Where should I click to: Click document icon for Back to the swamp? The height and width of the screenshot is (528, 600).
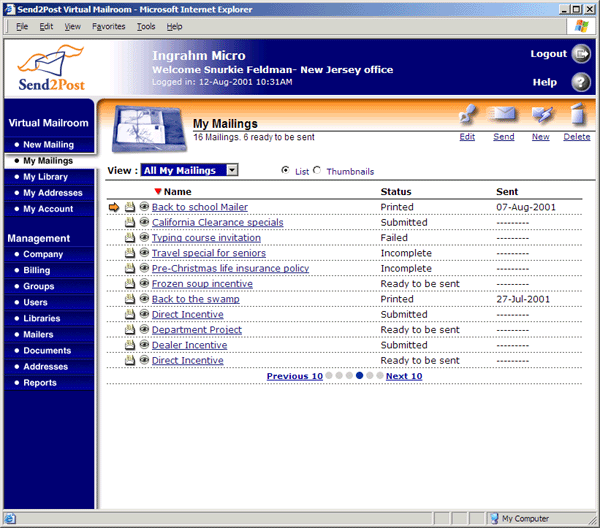pyautogui.click(x=130, y=299)
